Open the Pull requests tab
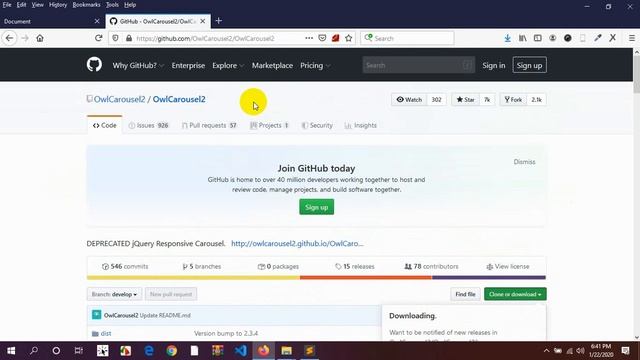Image resolution: width=640 pixels, height=360 pixels. 209,125
